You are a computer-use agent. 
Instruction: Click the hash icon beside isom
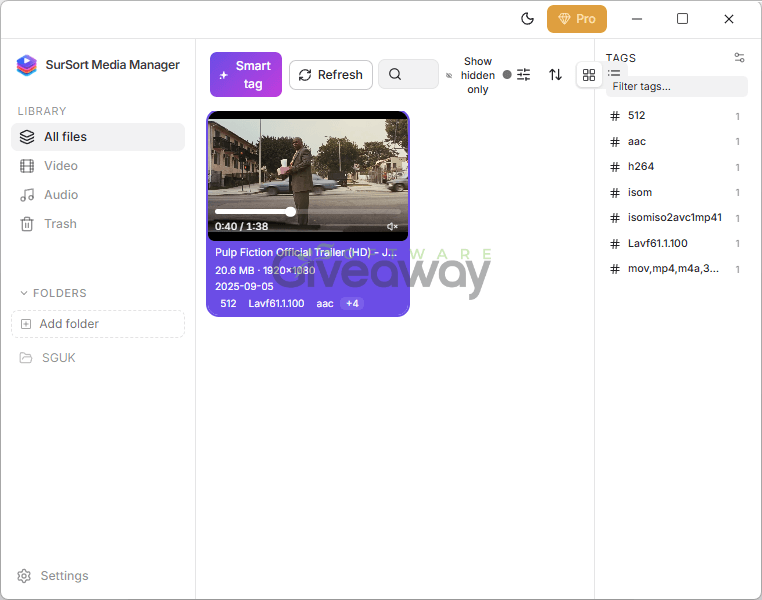[x=615, y=193]
